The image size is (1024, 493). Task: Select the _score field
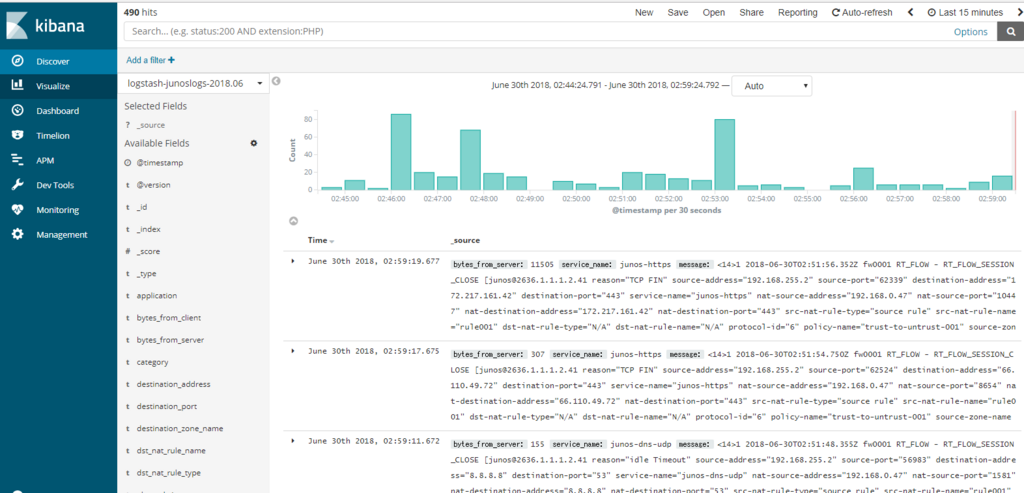(148, 251)
